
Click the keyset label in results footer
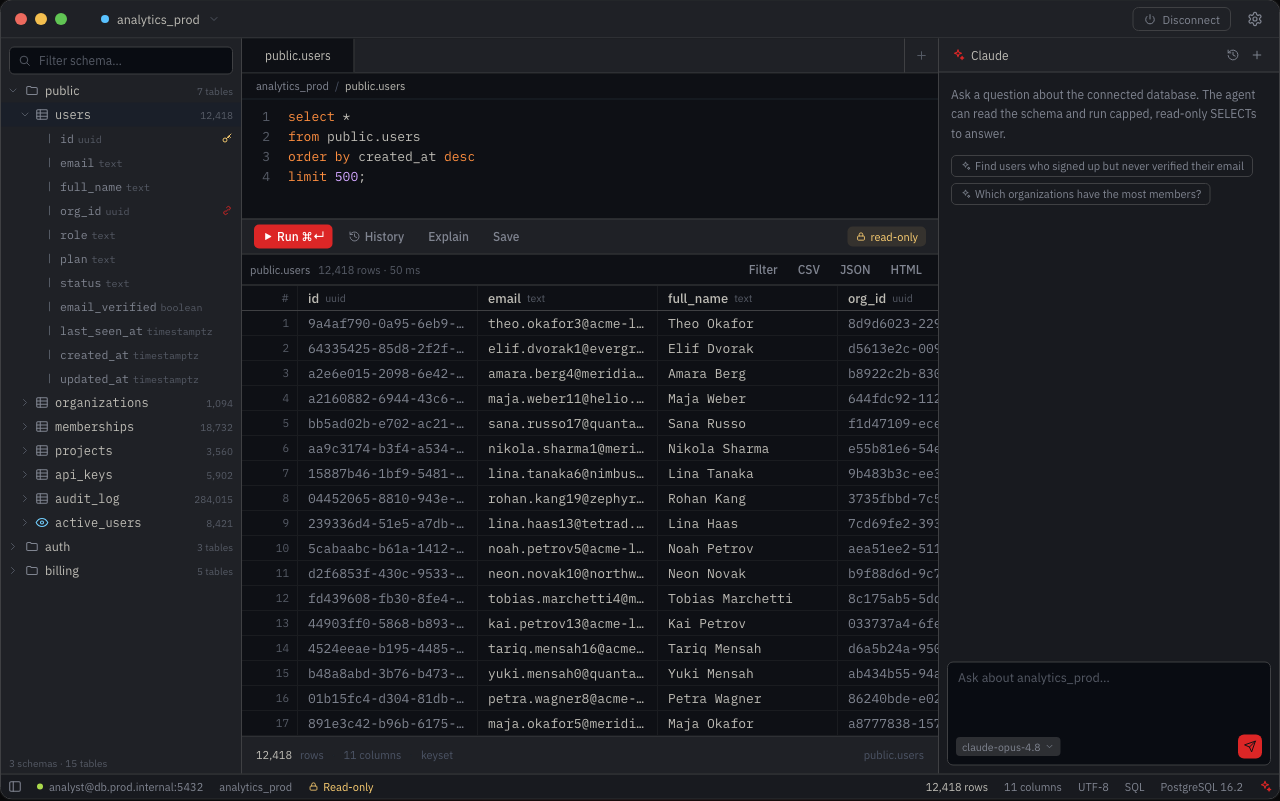click(x=437, y=755)
